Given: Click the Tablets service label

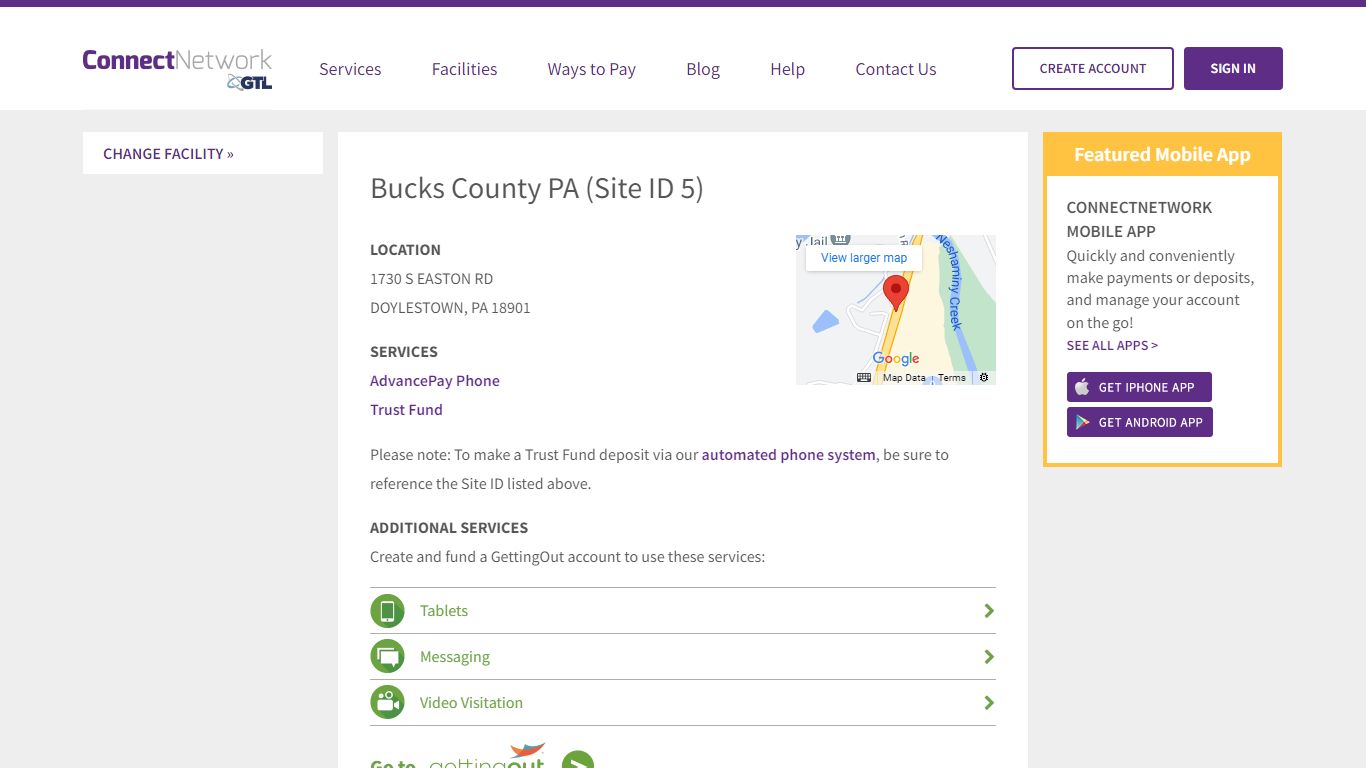Looking at the screenshot, I should [444, 611].
